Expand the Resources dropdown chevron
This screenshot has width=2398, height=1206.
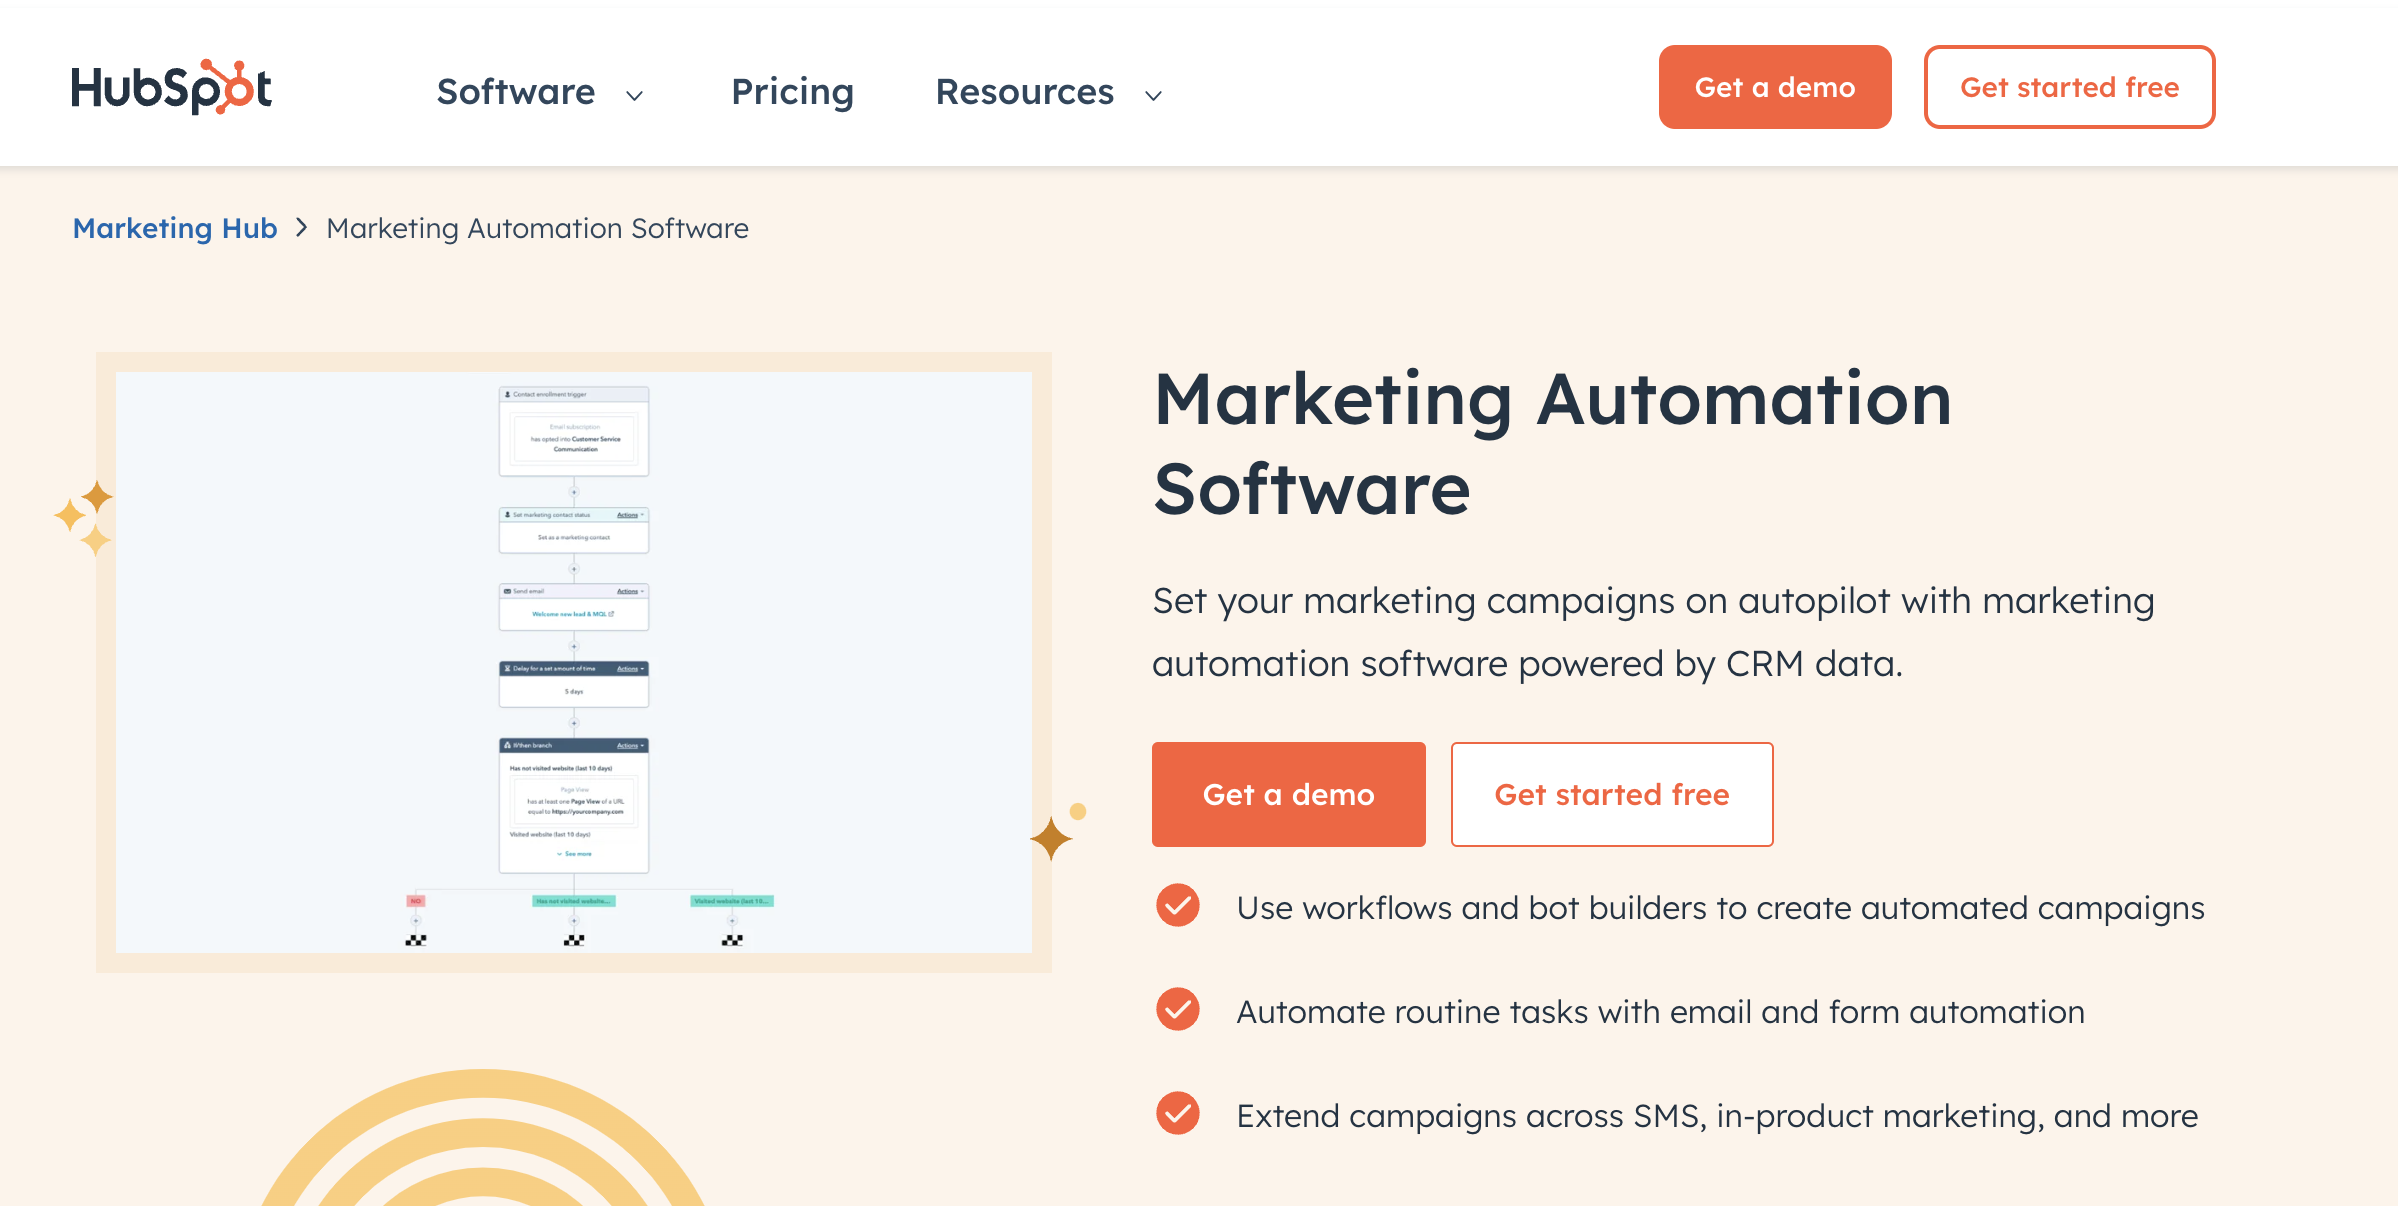coord(1153,95)
